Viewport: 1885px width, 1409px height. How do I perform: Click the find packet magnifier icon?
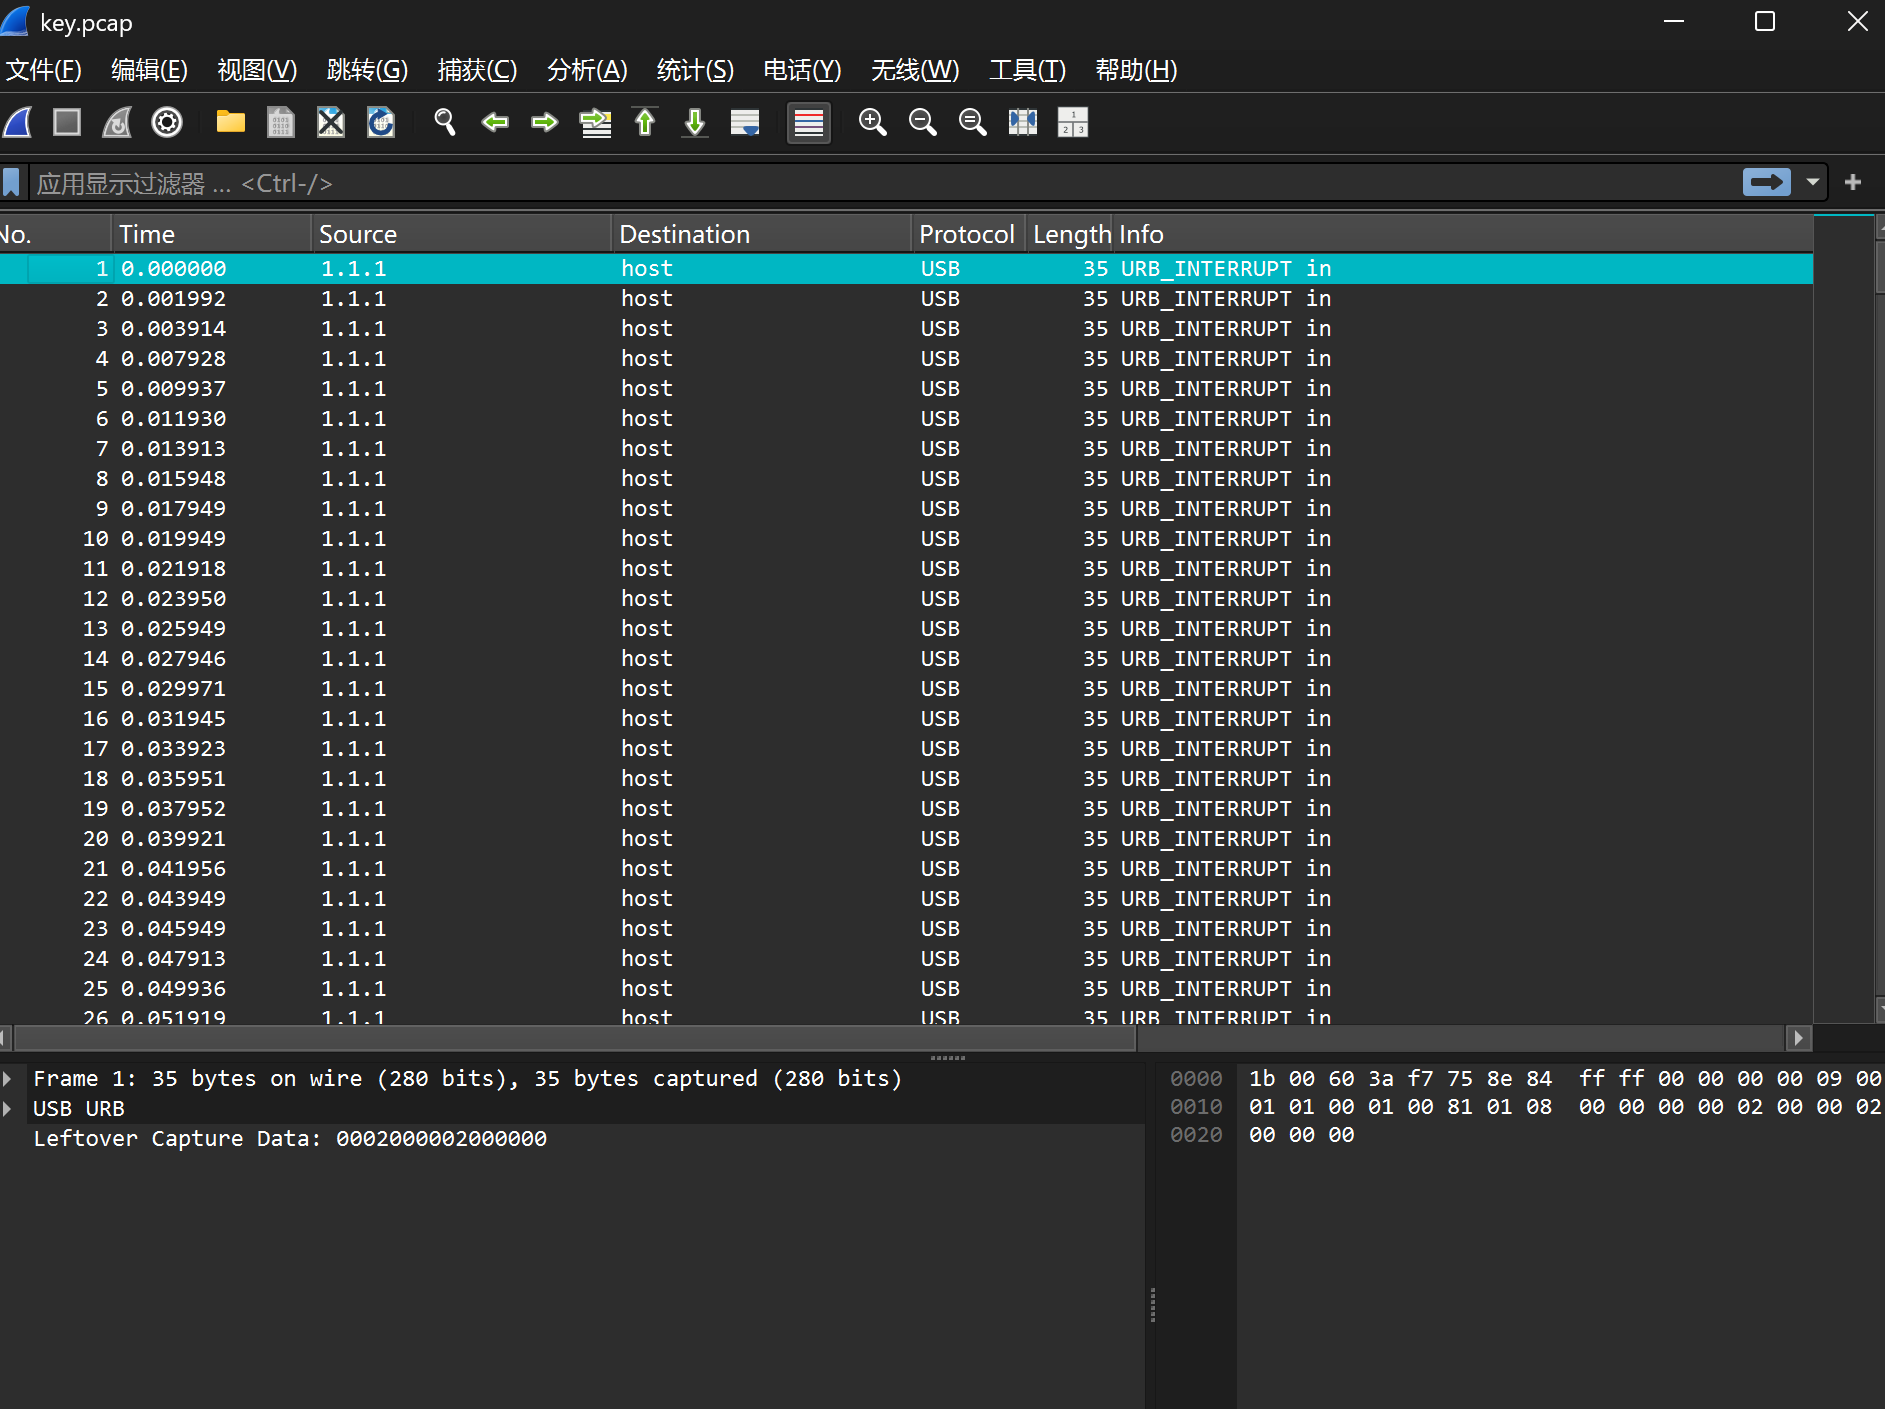tap(445, 122)
